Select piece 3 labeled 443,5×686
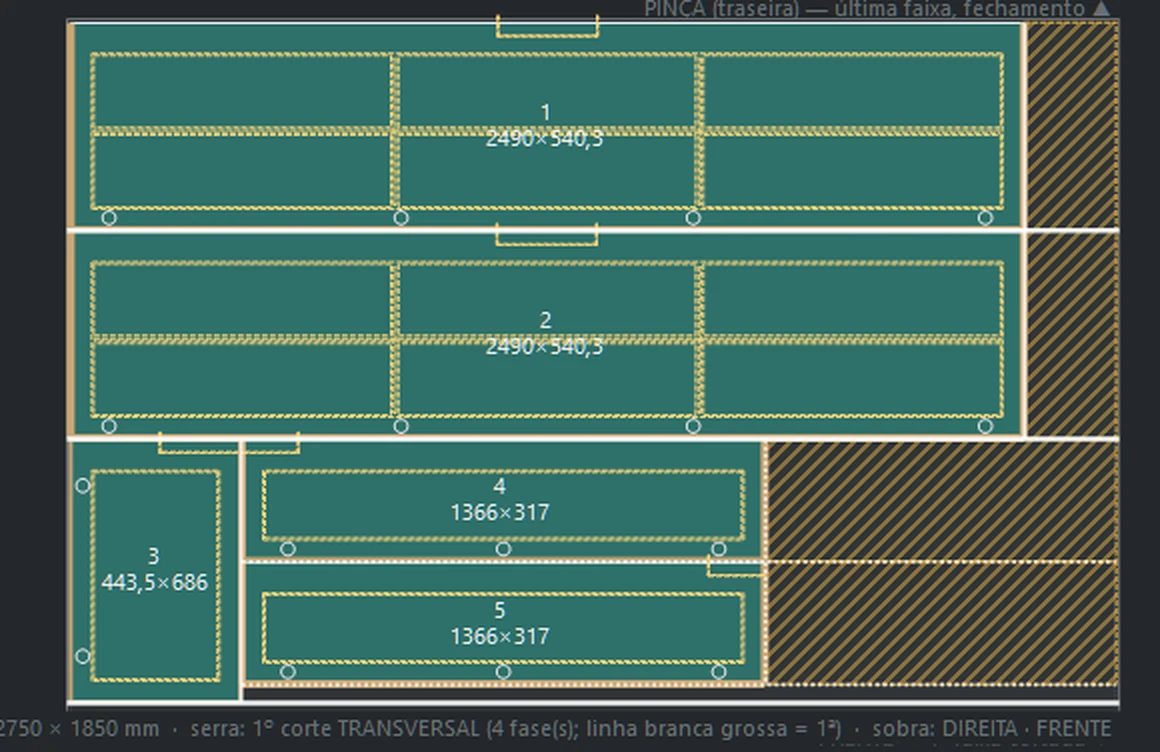1160x752 pixels. 155,571
